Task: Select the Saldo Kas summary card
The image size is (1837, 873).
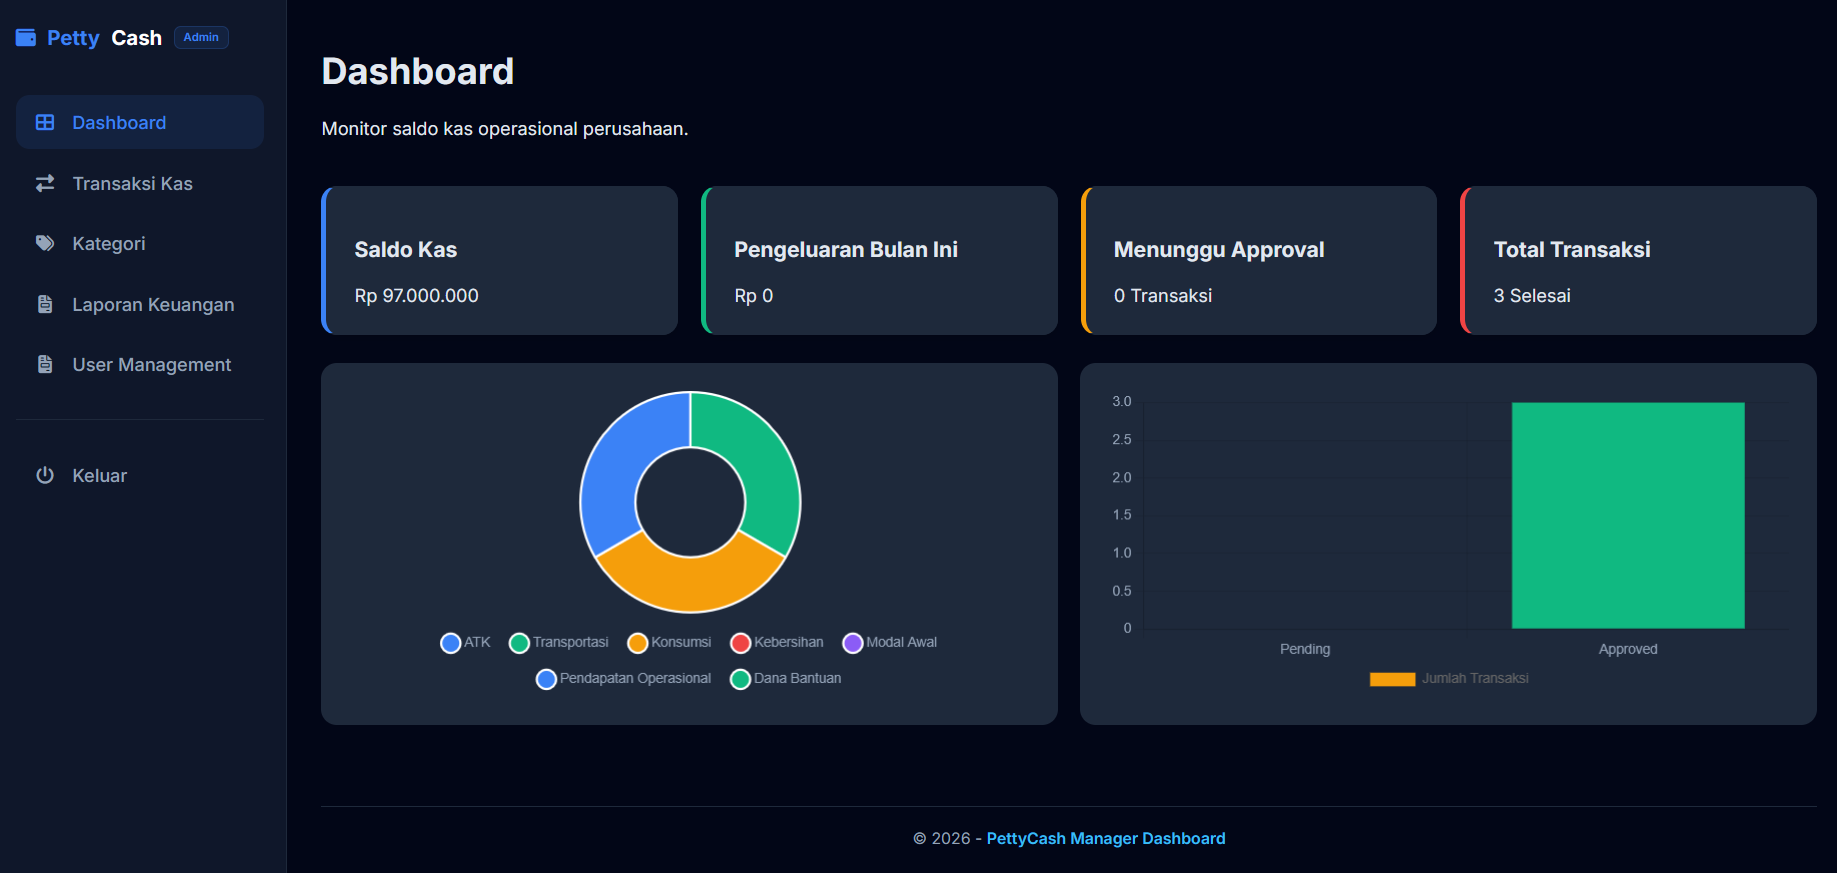Action: pos(500,260)
